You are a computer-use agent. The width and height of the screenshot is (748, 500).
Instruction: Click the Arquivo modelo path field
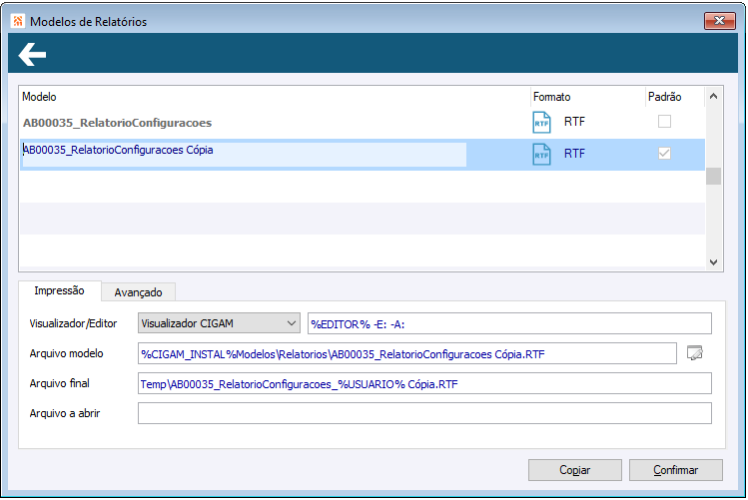408,353
